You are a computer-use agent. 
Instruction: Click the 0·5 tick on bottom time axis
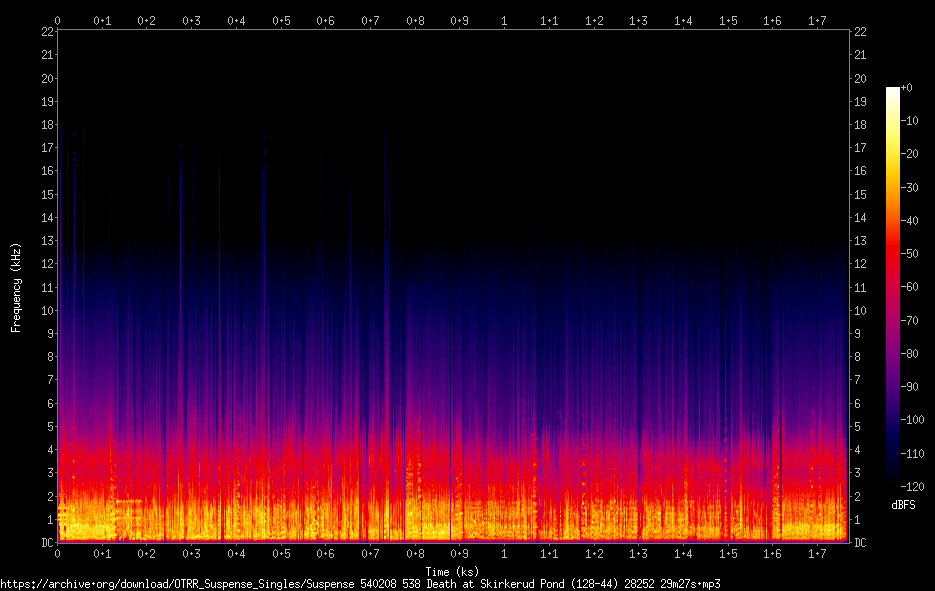tap(281, 554)
